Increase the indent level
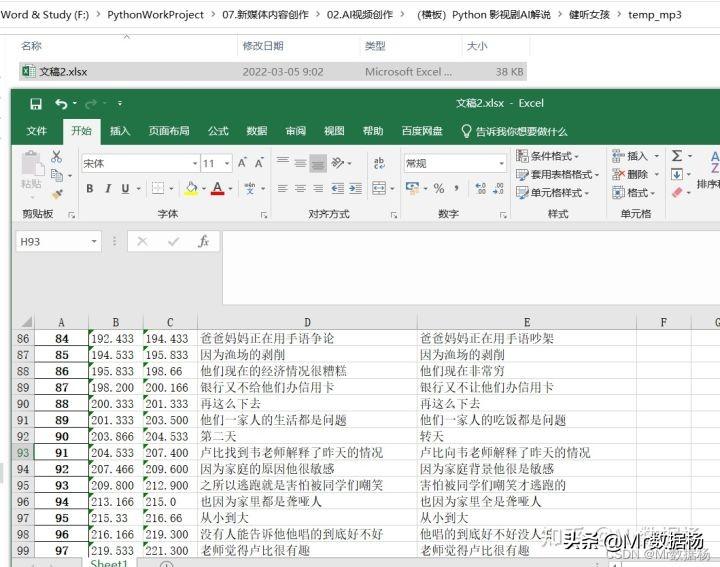The height and width of the screenshot is (567, 720). [x=355, y=189]
